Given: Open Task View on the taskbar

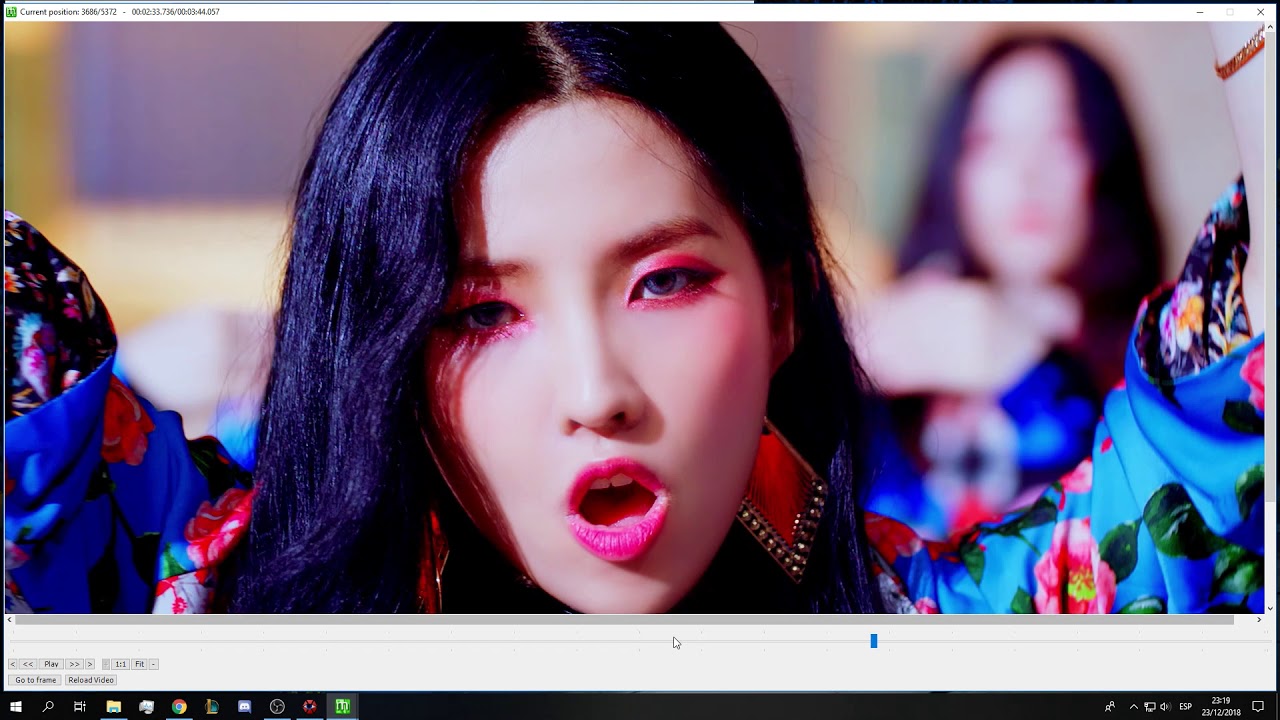Looking at the screenshot, I should [80, 706].
